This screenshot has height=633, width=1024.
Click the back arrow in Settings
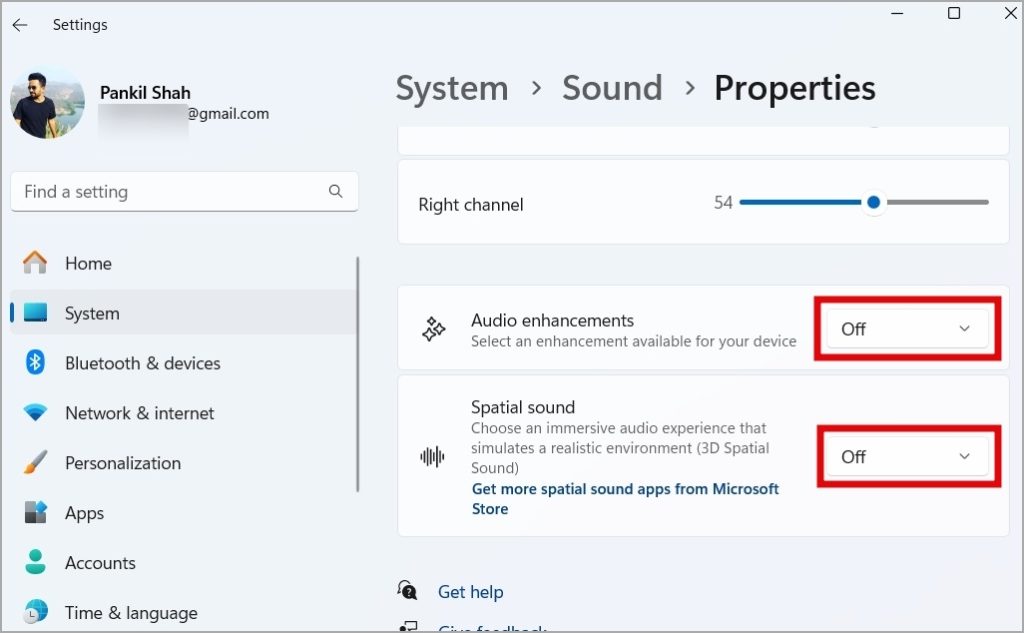pos(20,25)
